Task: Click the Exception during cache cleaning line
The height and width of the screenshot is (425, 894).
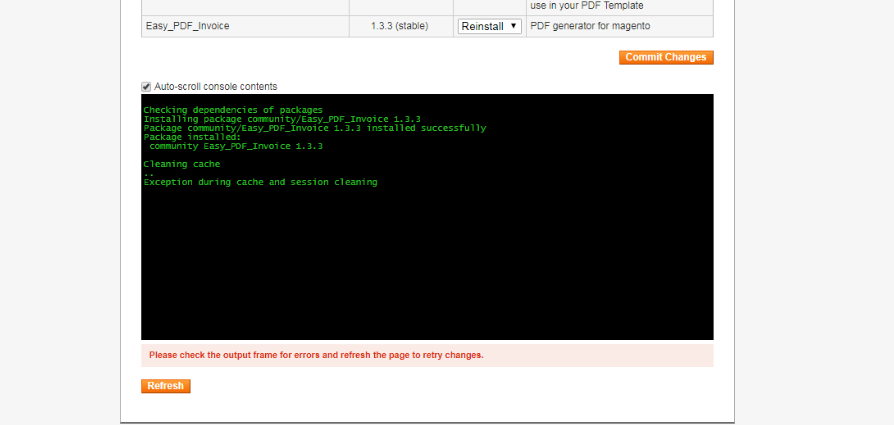Action: pos(260,182)
